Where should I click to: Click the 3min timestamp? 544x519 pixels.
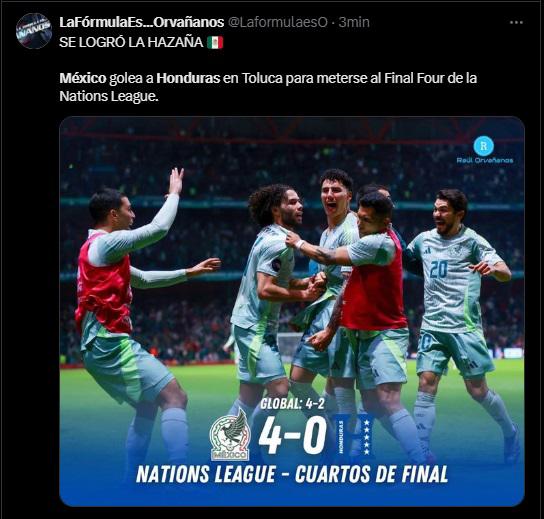pos(354,22)
